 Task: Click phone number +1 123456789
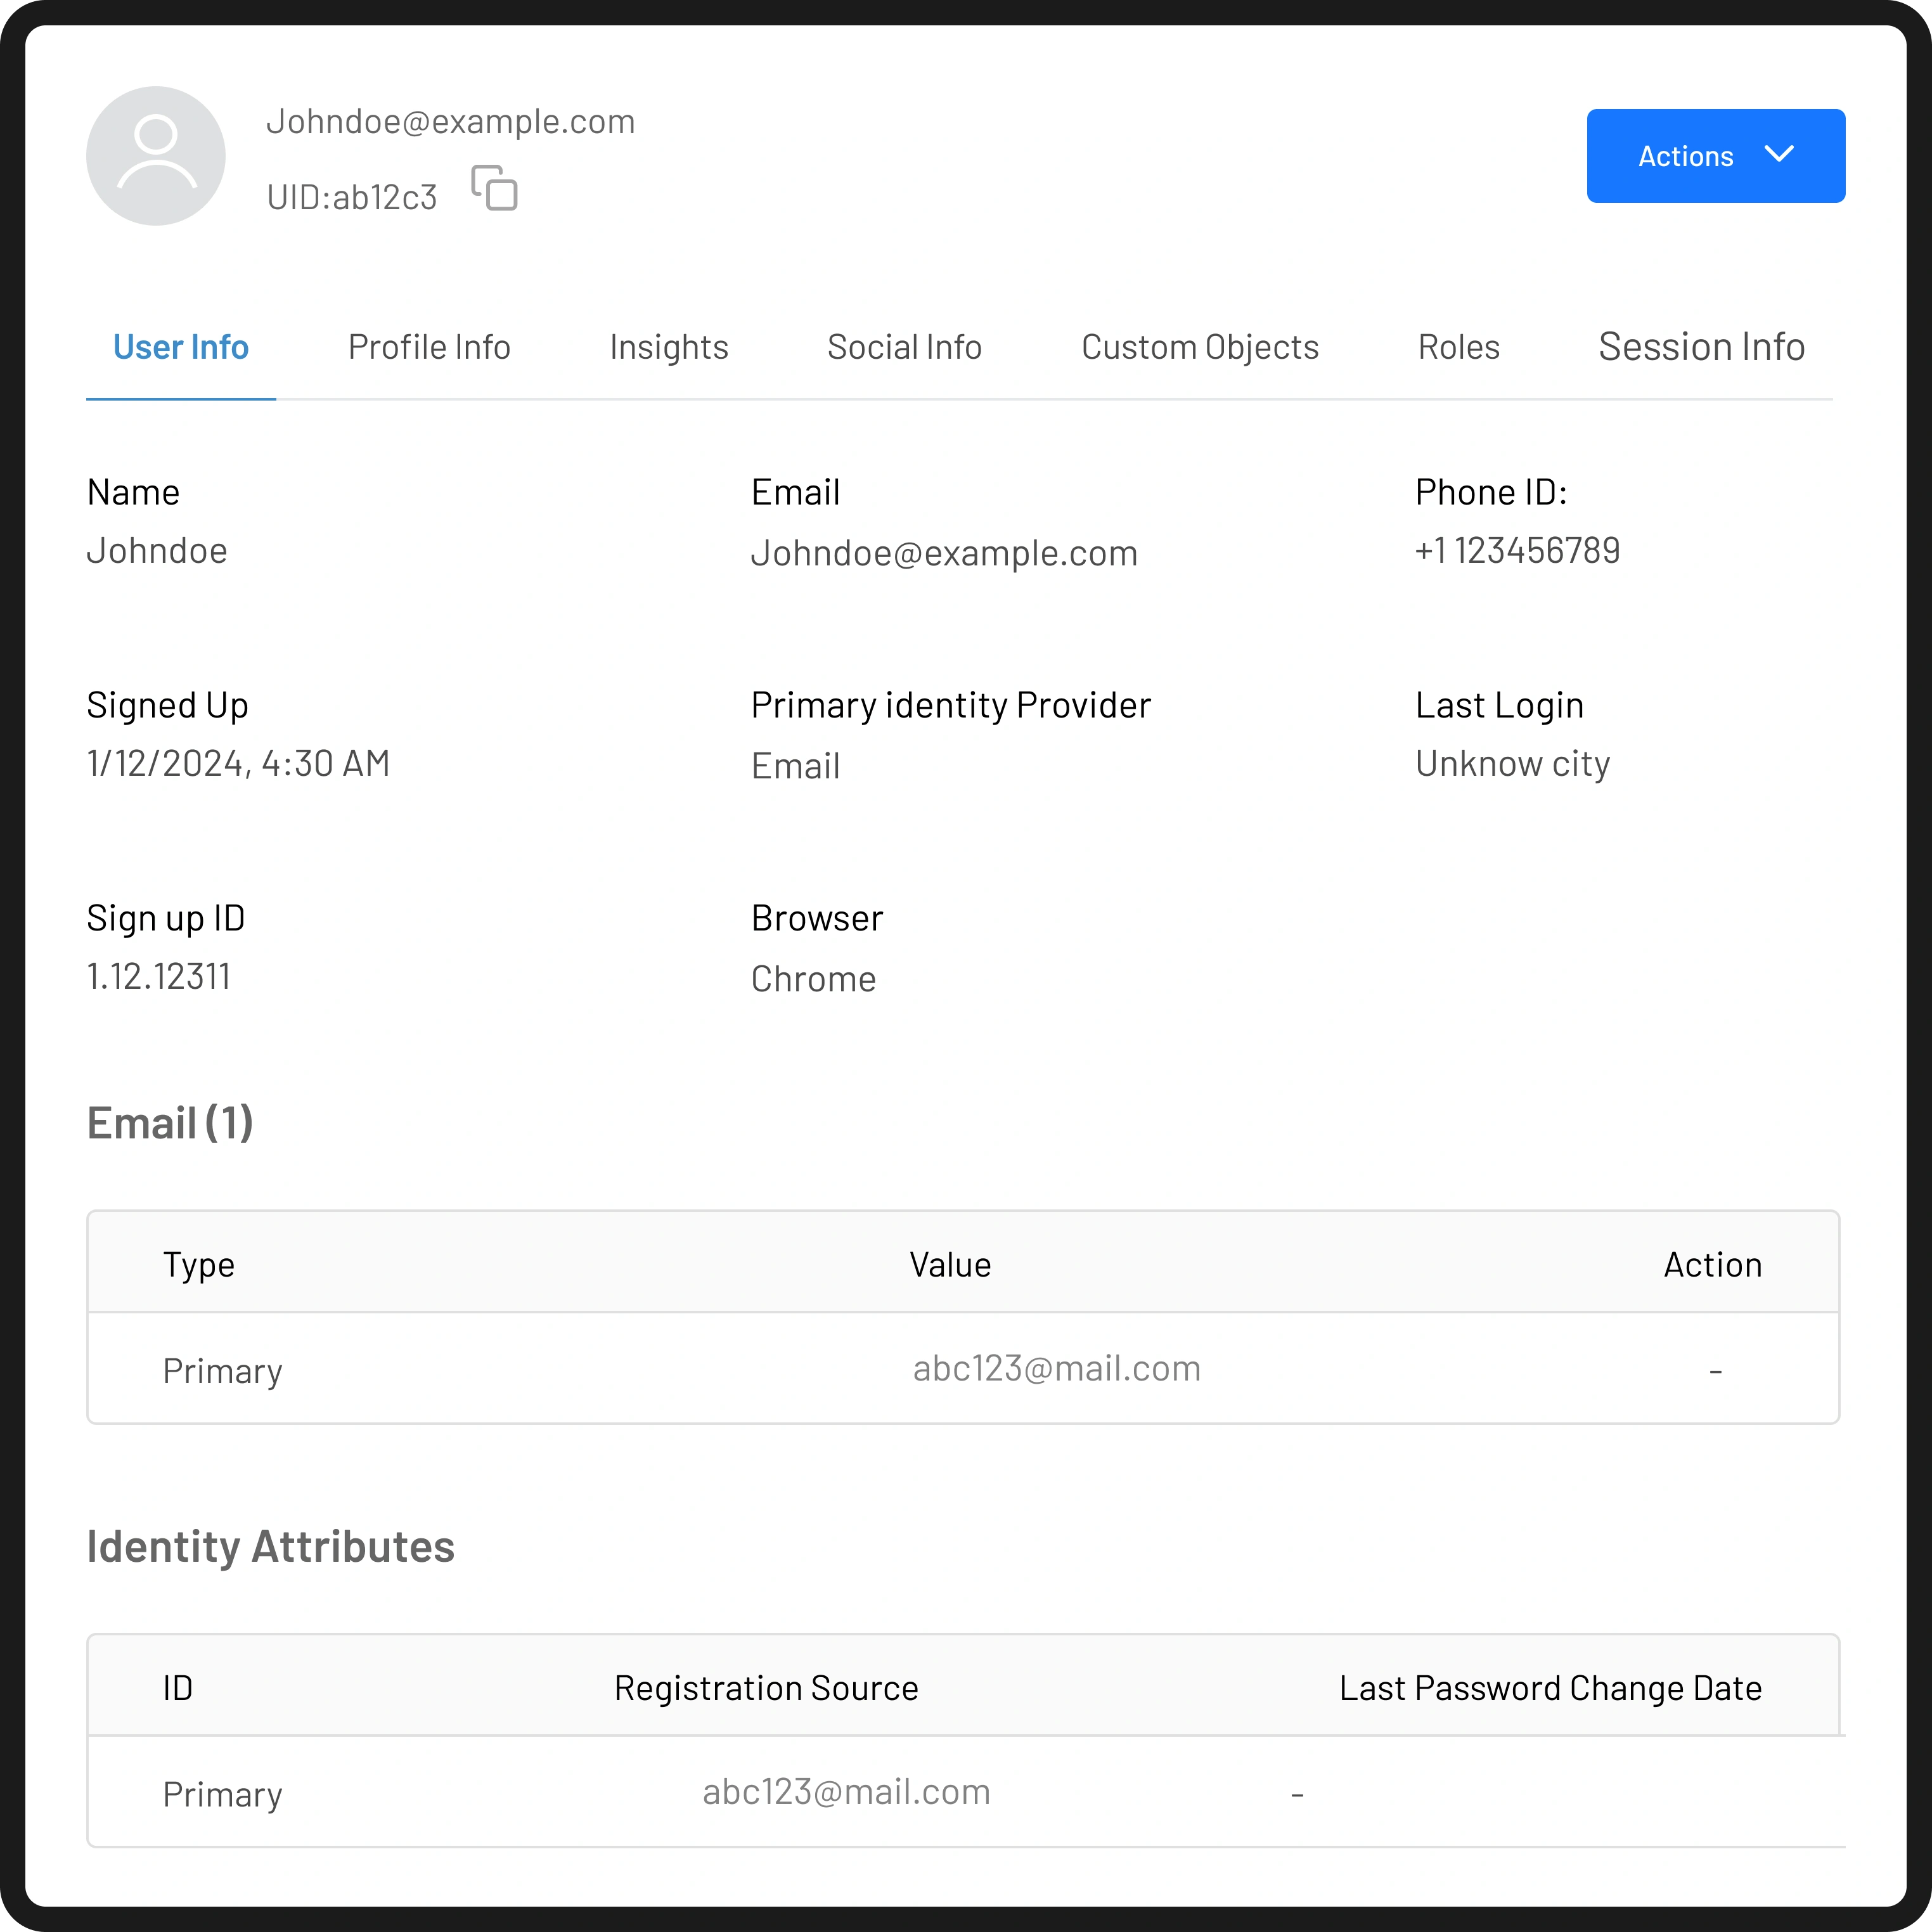pyautogui.click(x=1517, y=550)
